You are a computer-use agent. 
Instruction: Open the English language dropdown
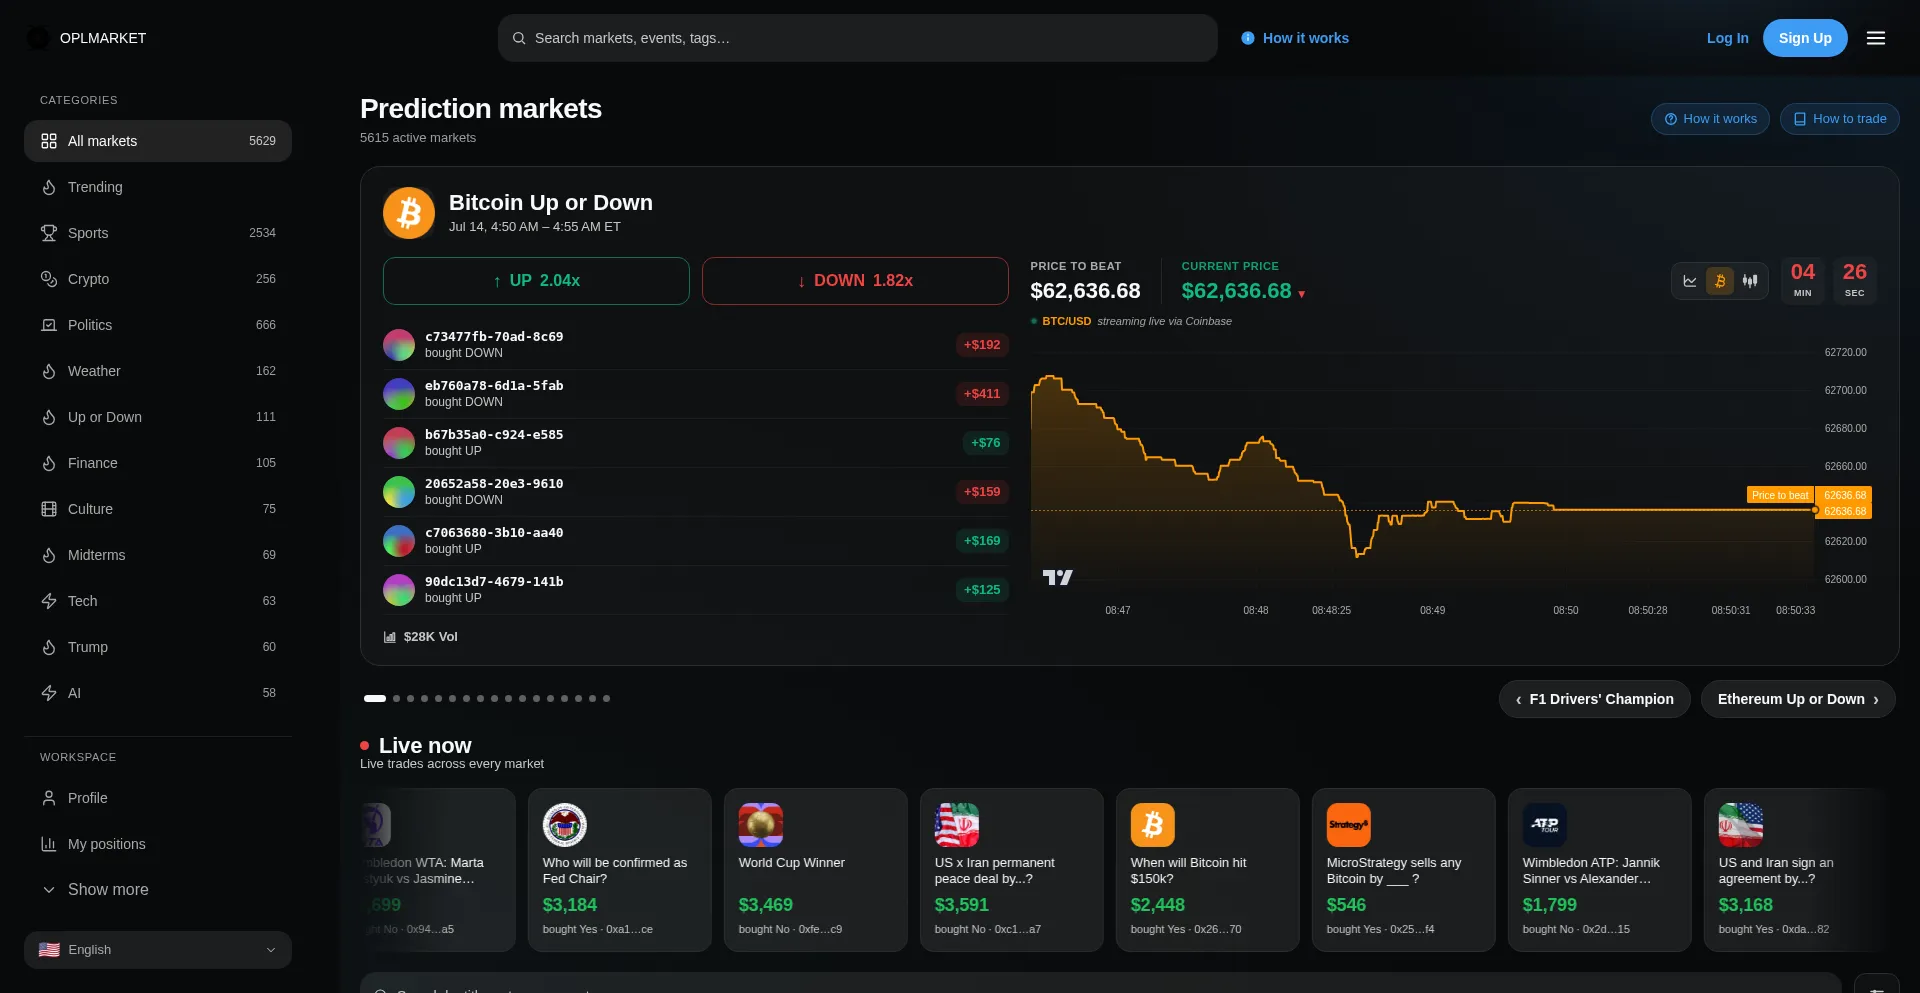158,950
